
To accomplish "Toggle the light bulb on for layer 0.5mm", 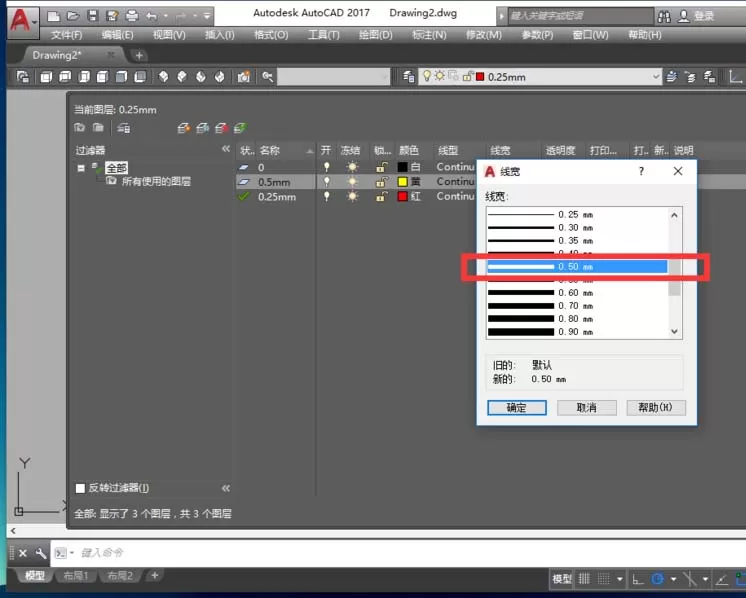I will [x=326, y=182].
